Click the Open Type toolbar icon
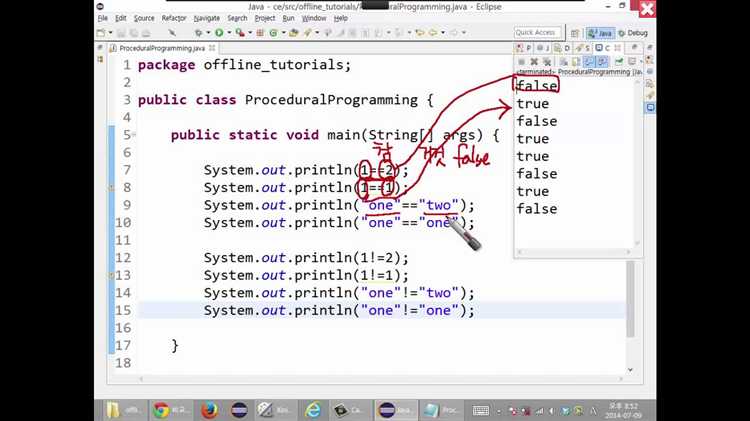This screenshot has width=750, height=421. coord(294,33)
